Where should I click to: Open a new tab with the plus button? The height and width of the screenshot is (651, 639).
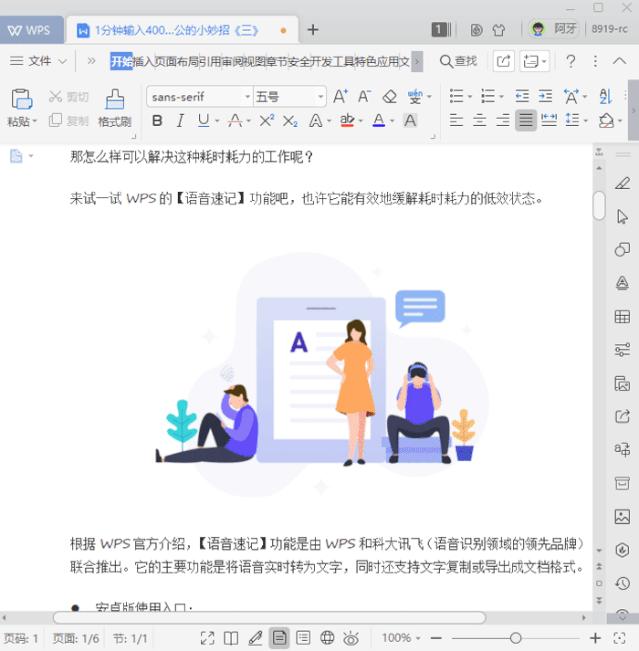pos(313,30)
